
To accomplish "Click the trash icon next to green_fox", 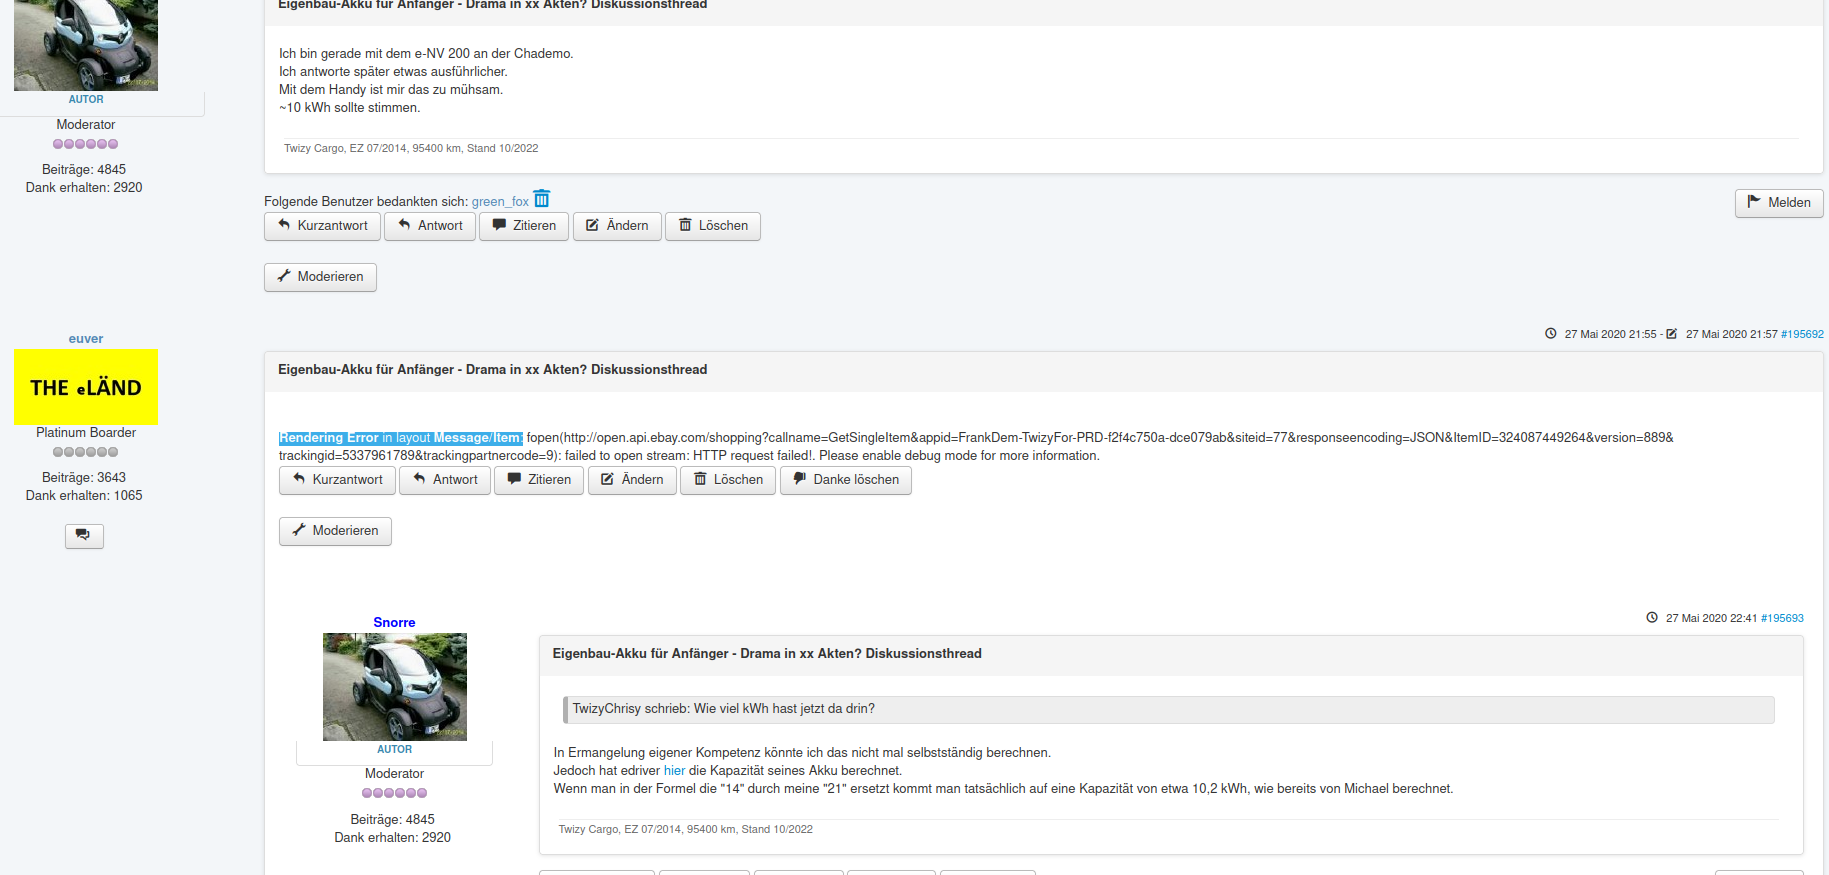I will [542, 199].
